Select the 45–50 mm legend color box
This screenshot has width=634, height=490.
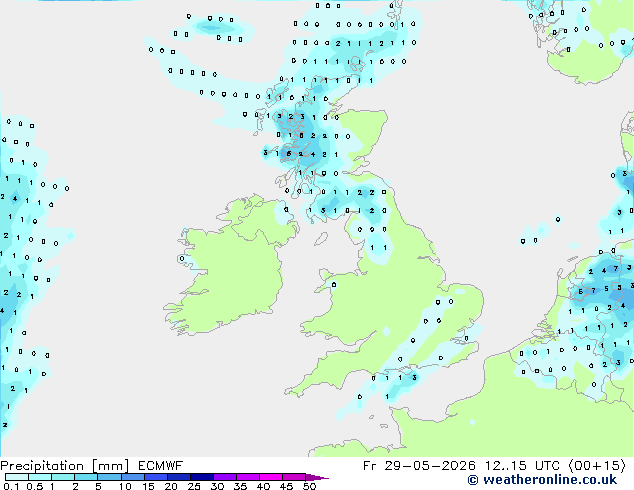294,477
